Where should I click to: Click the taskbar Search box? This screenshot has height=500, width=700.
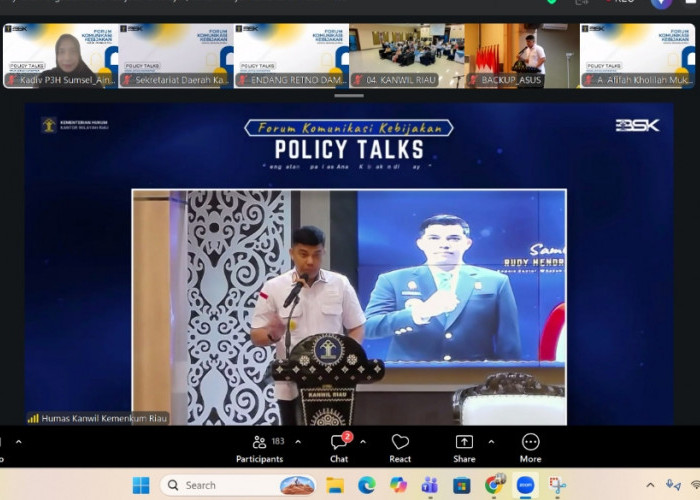(238, 485)
